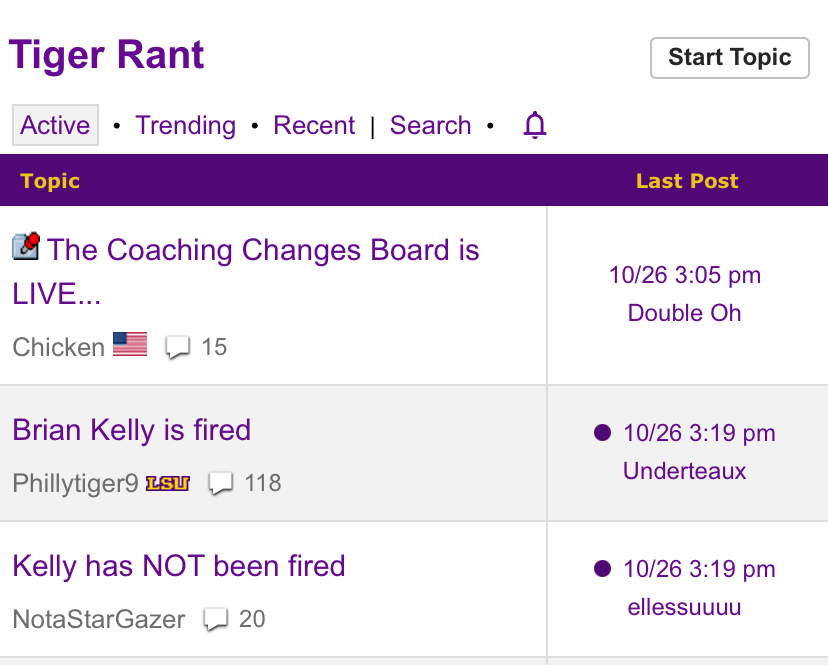This screenshot has width=828, height=665.
Task: Click the LSU badge next to Phillytiger9
Action: (167, 484)
